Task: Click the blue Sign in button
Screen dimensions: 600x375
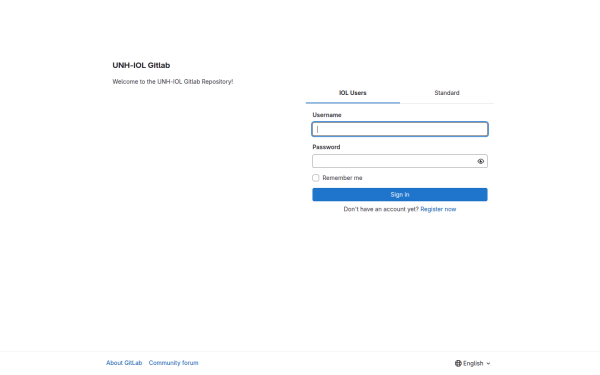Action: [399, 194]
